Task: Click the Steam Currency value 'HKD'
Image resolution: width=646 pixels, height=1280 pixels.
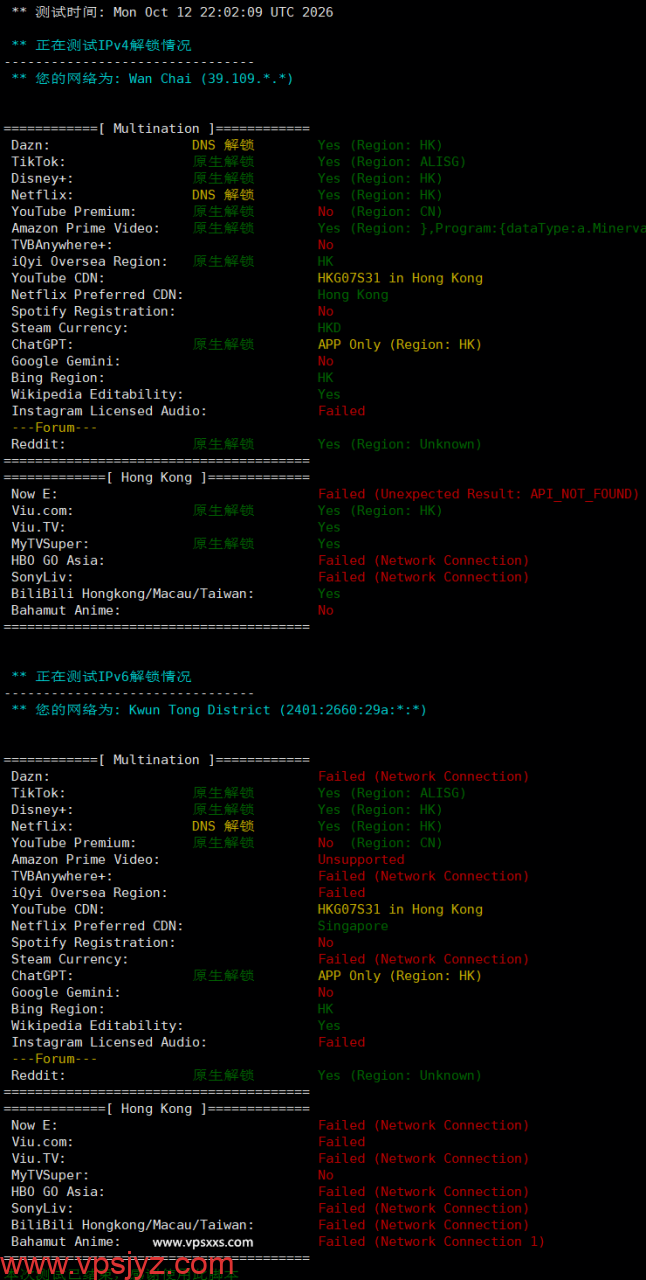Action: coord(329,328)
